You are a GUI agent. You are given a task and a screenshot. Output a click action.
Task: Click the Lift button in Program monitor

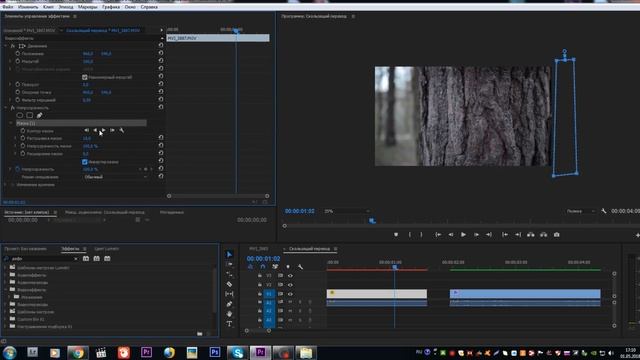click(531, 235)
